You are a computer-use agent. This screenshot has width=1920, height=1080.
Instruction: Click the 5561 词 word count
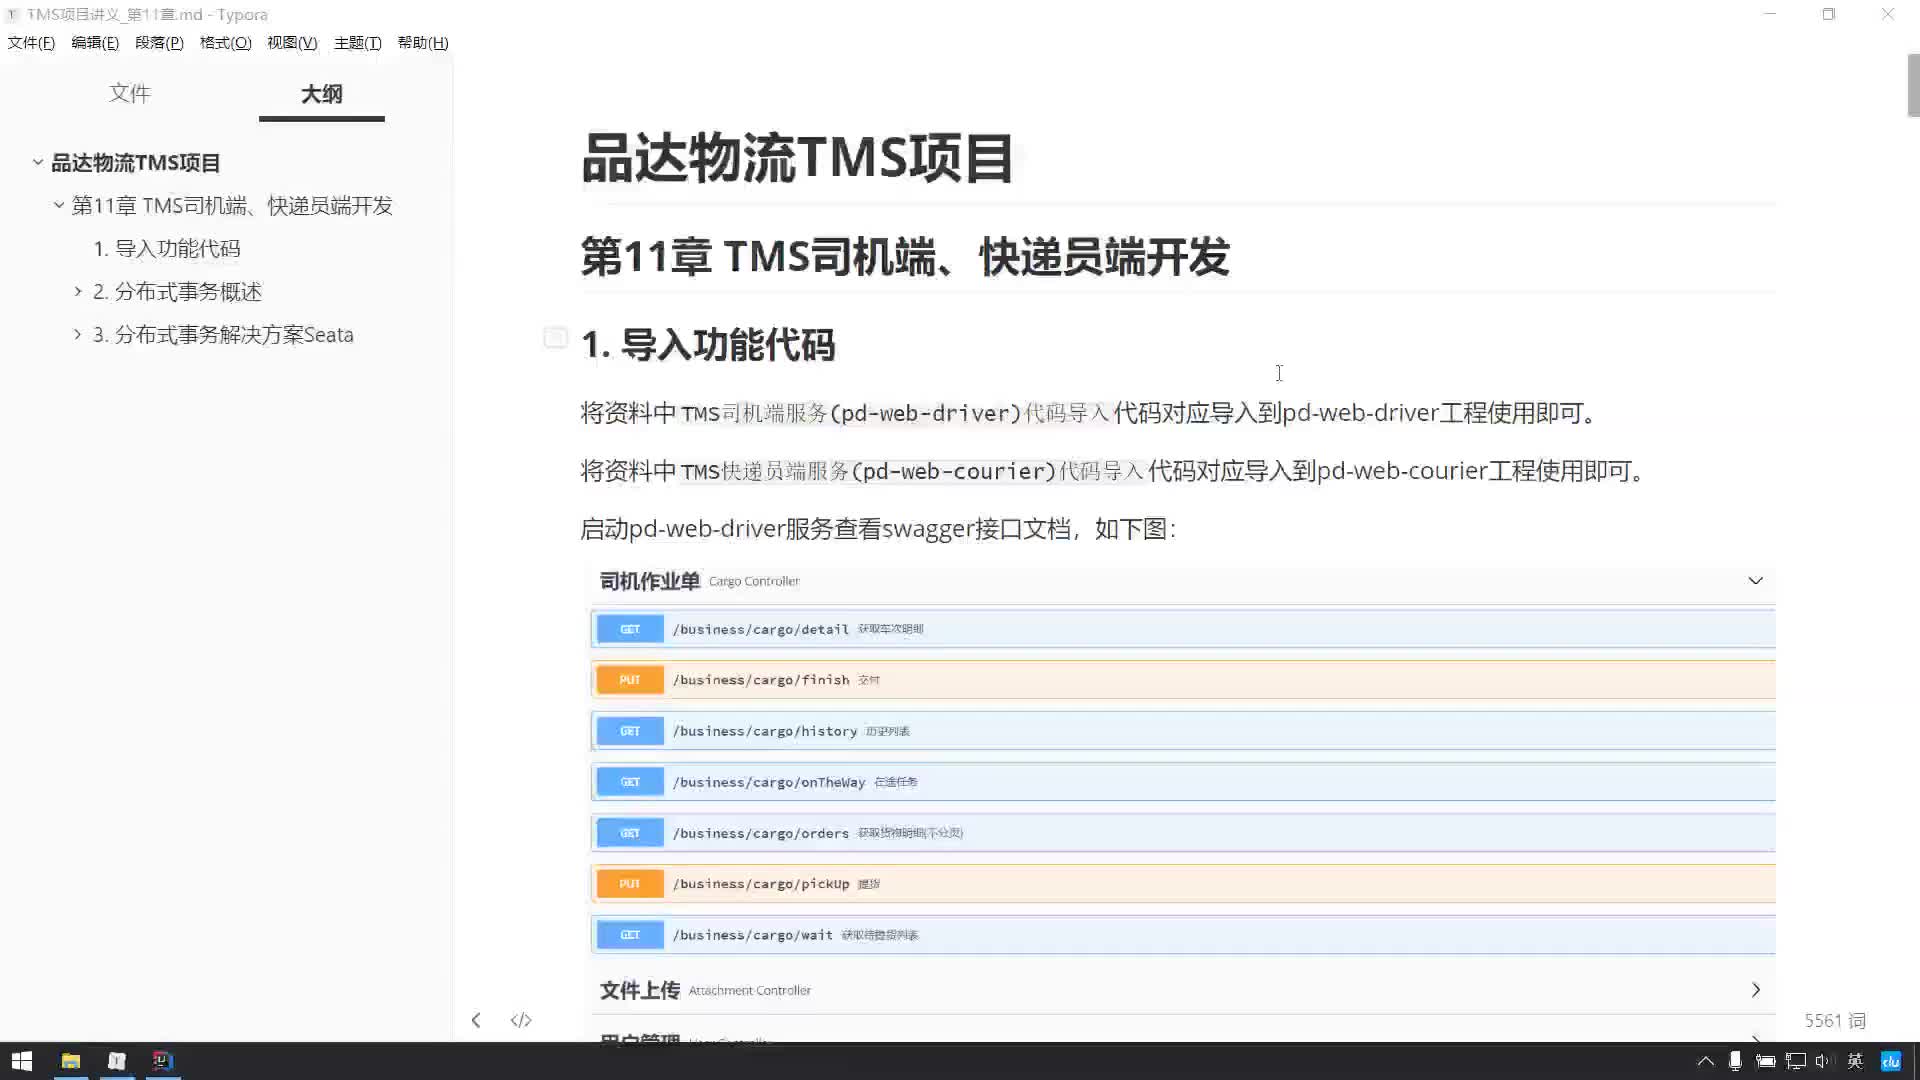[1835, 1020]
